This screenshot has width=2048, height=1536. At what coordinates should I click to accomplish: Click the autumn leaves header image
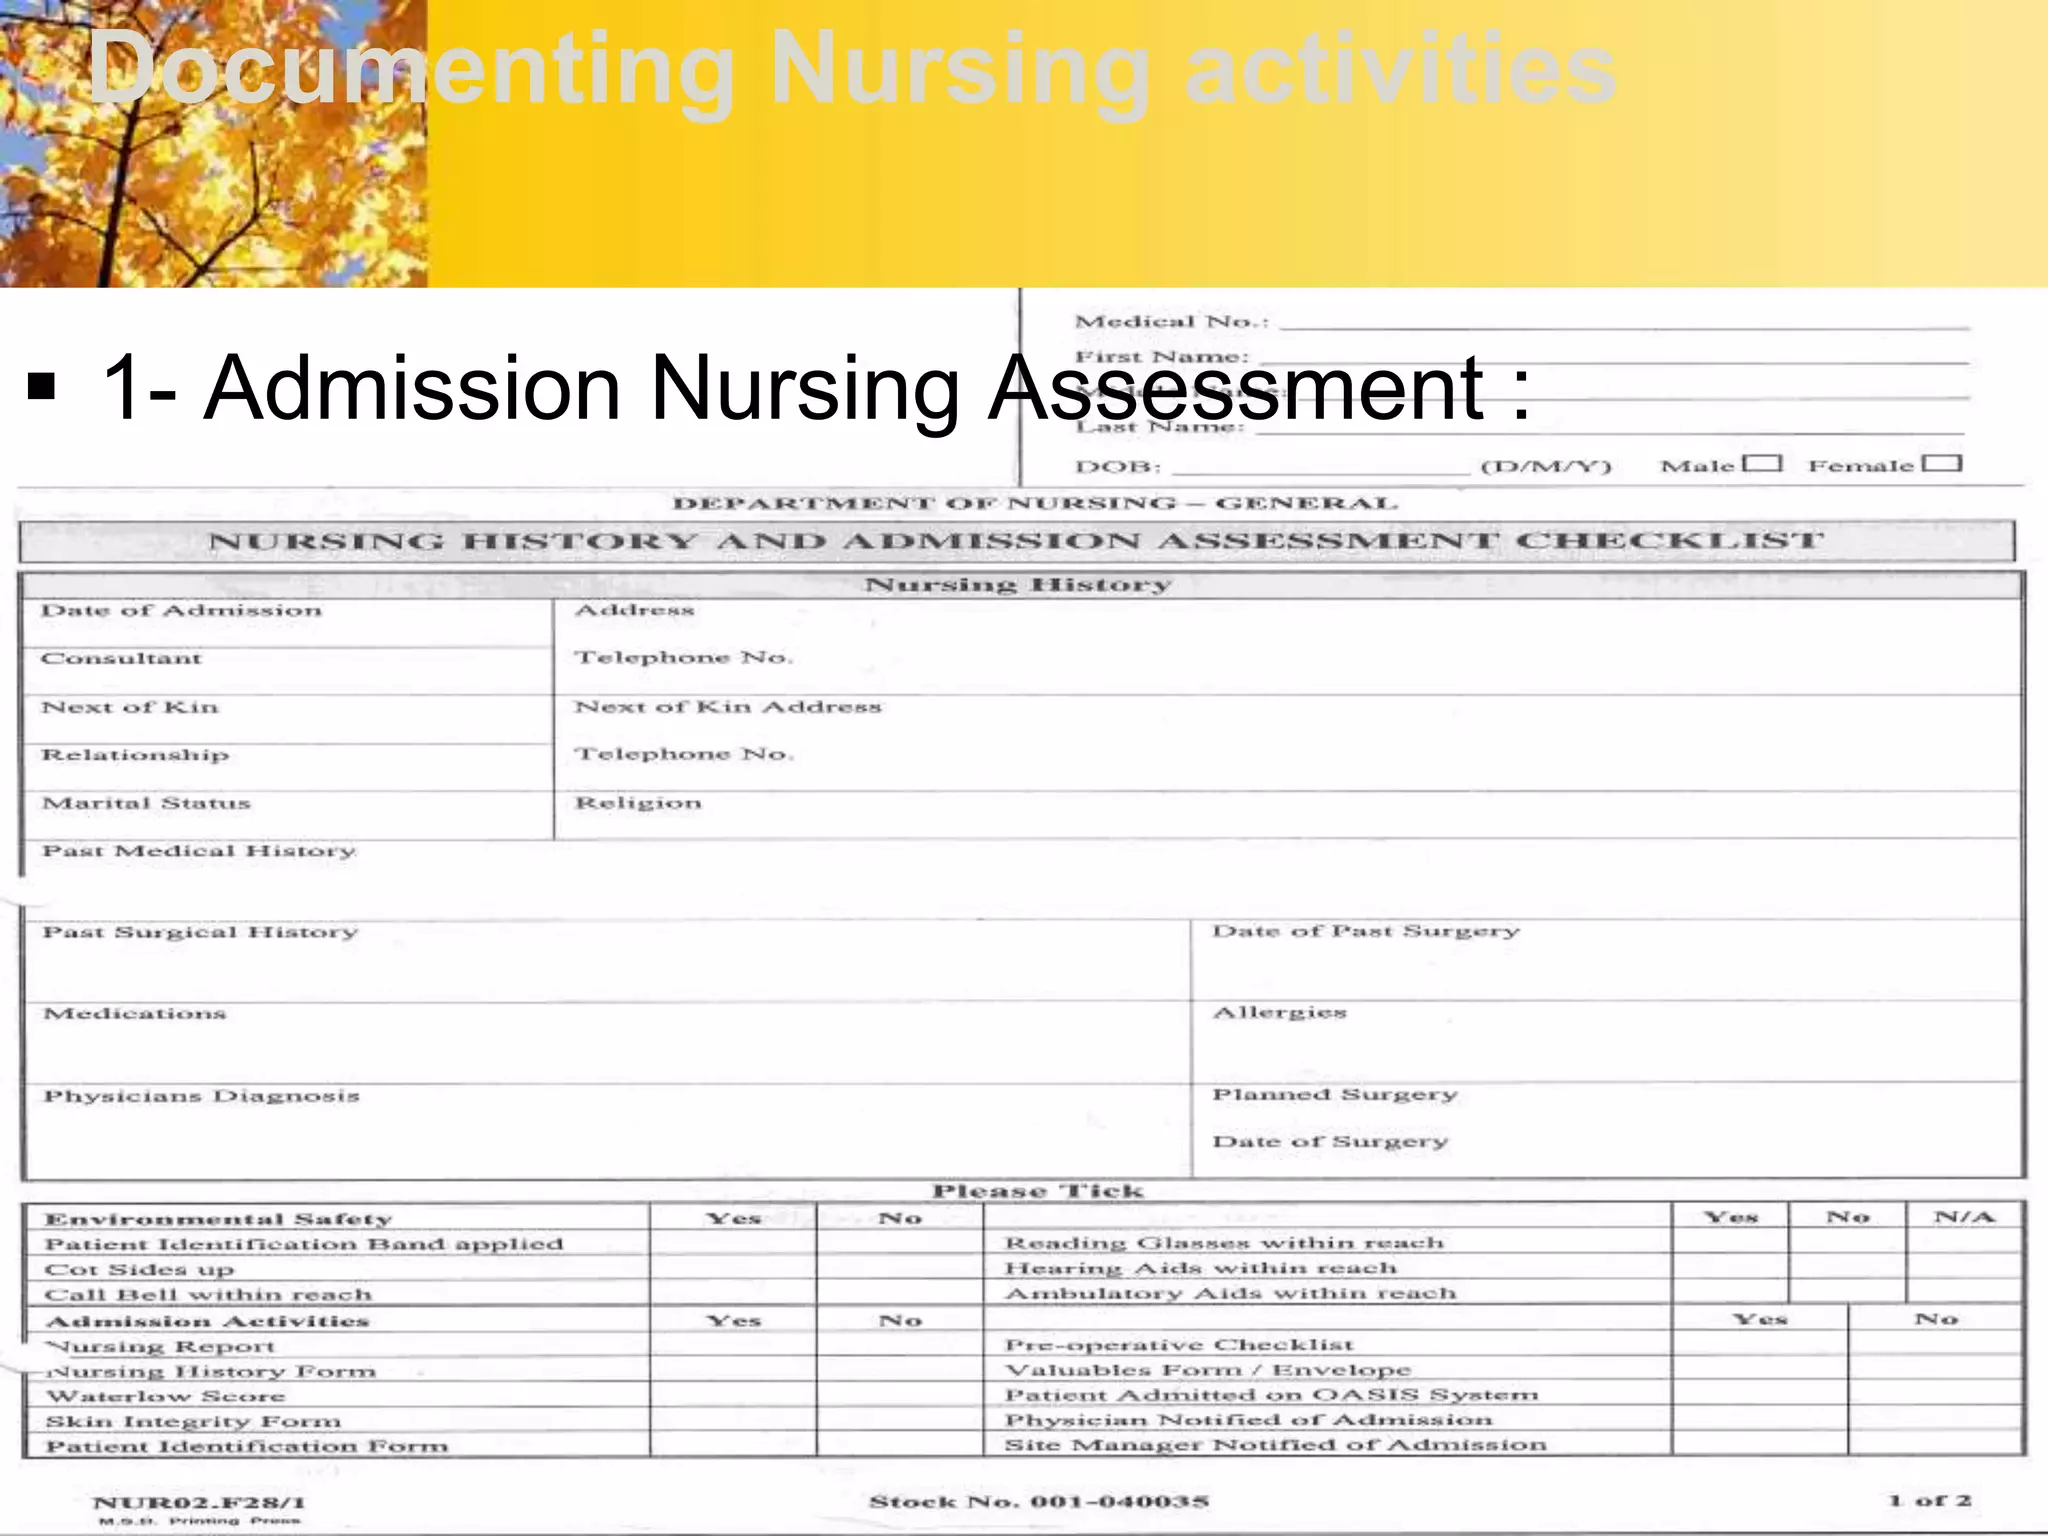tap(213, 144)
